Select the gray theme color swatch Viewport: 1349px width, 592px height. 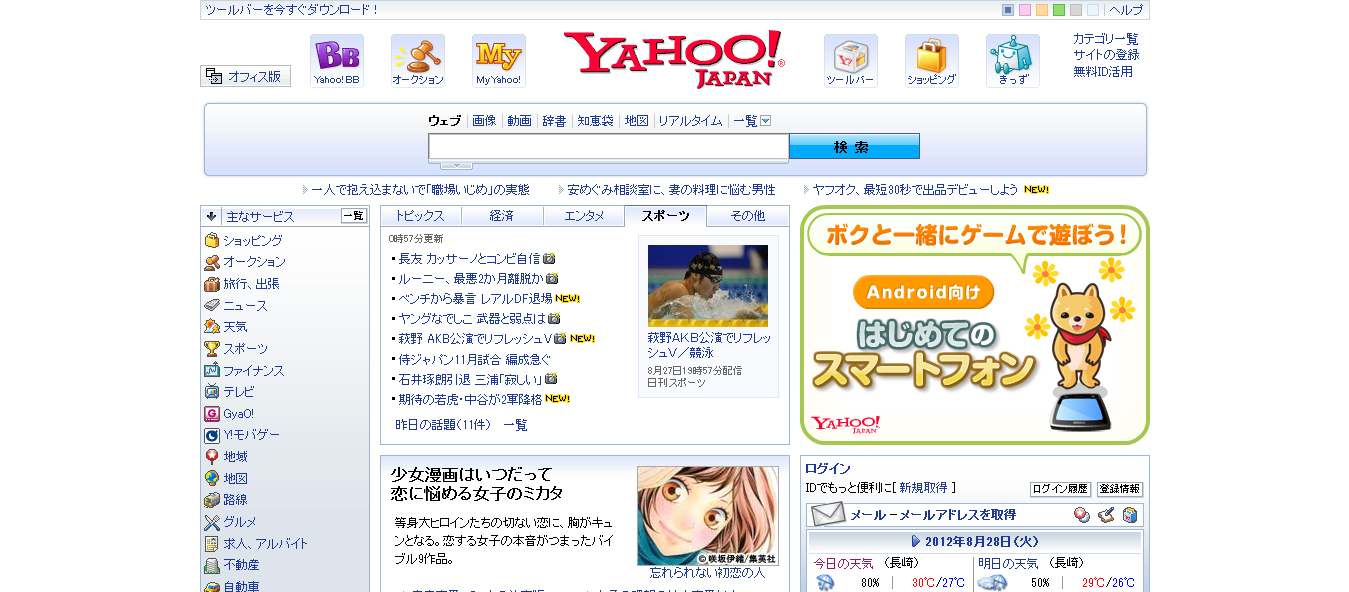1076,10
